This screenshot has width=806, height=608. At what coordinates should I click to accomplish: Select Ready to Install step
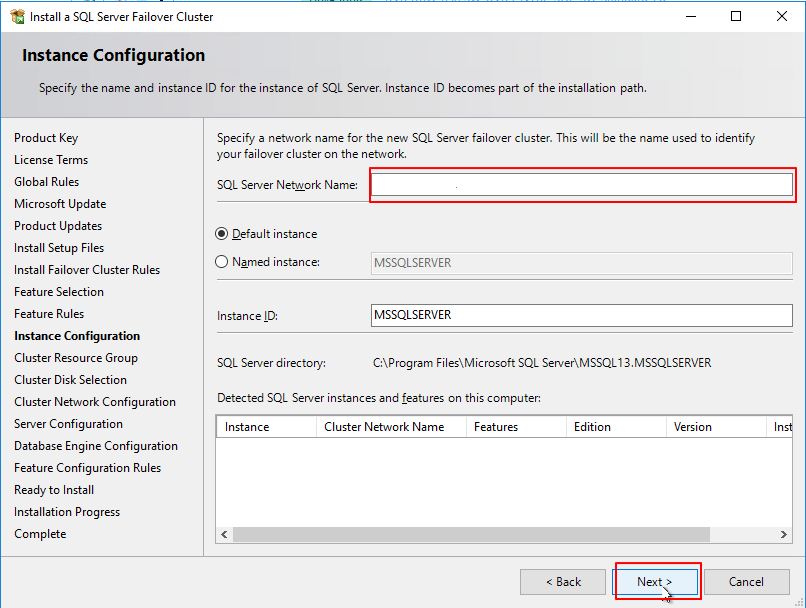pos(54,490)
